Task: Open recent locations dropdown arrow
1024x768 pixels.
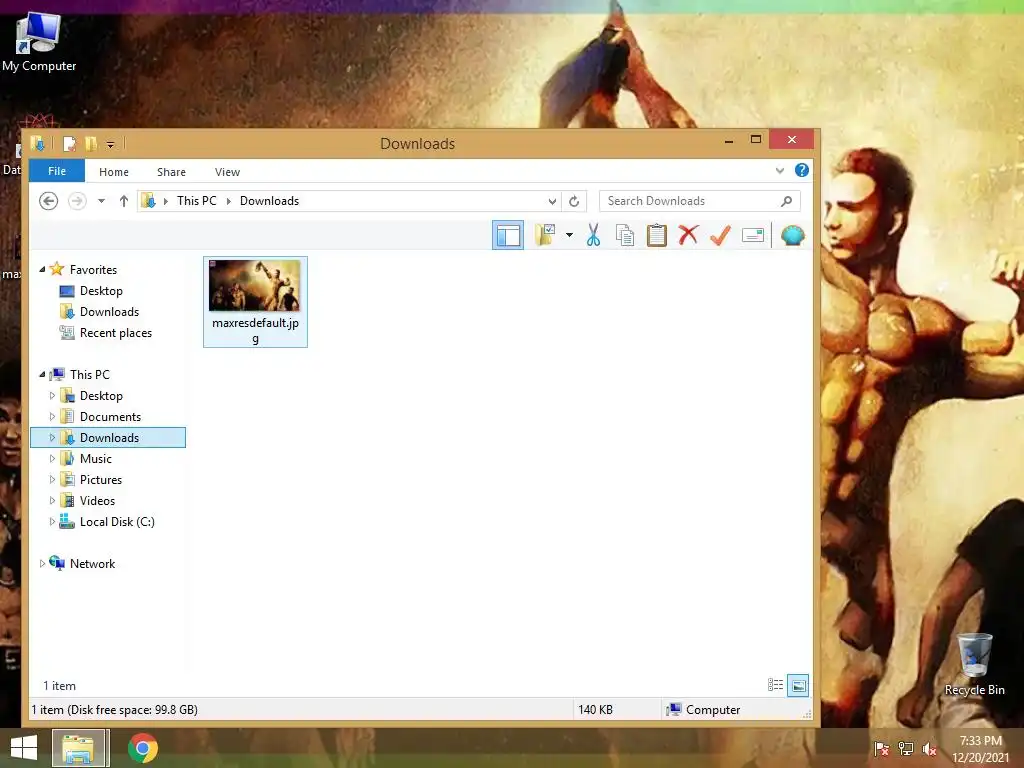Action: [101, 201]
